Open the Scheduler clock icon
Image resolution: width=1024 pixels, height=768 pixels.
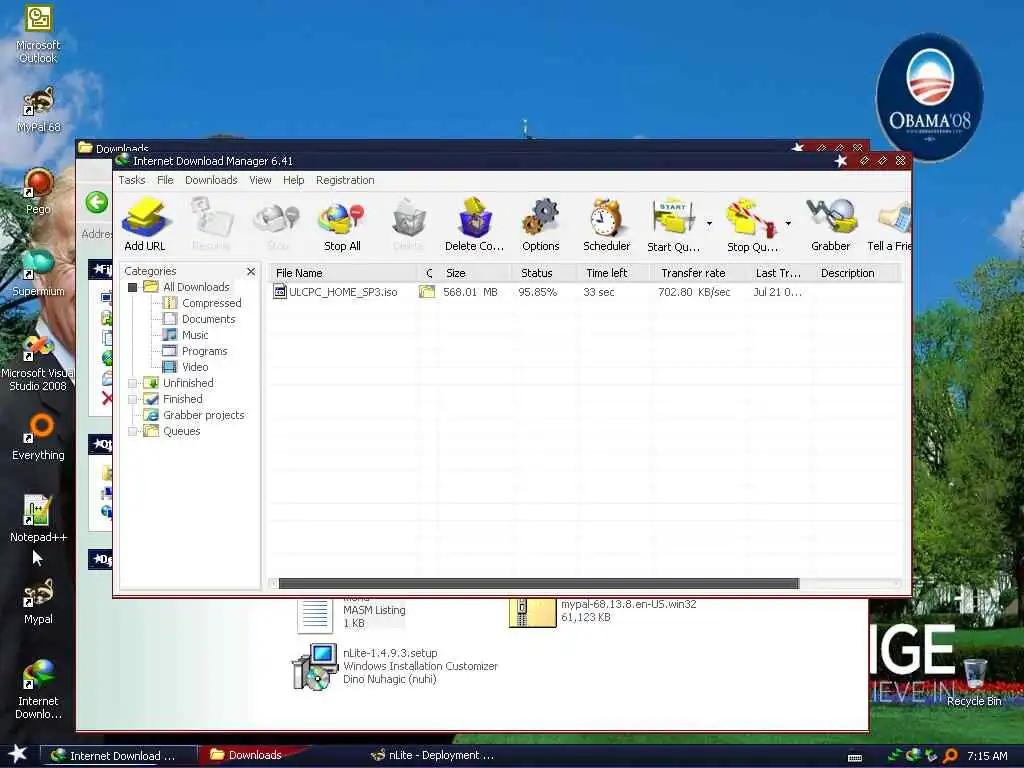point(607,224)
